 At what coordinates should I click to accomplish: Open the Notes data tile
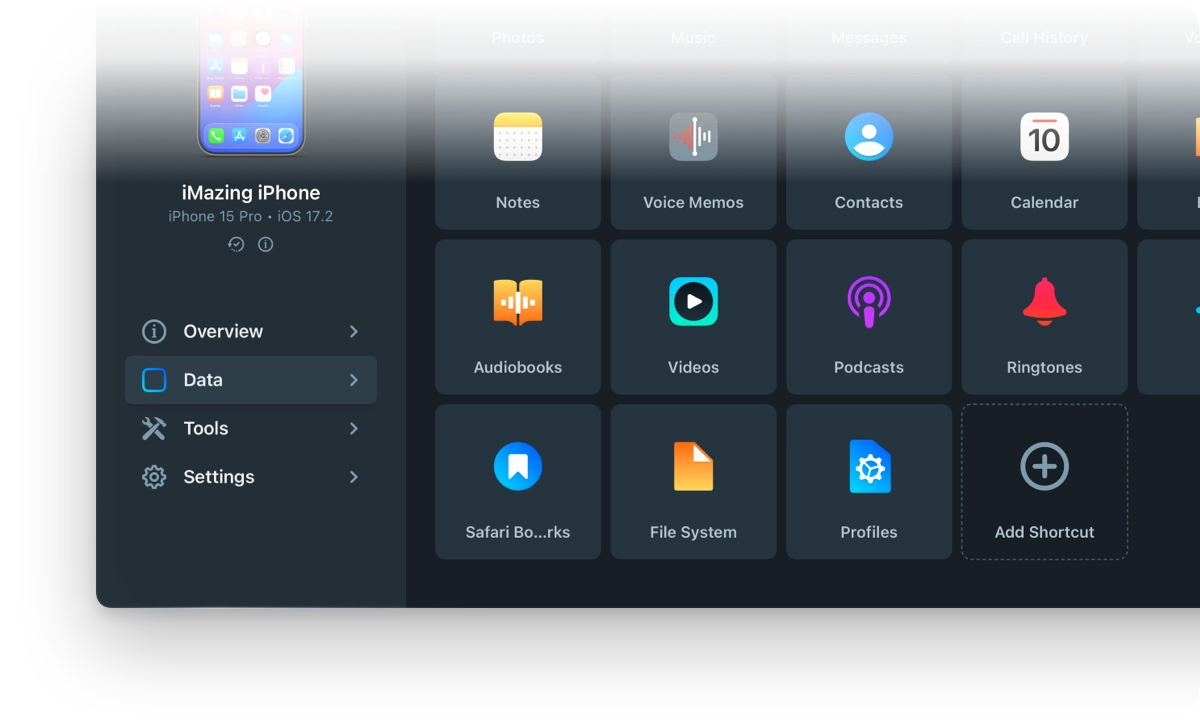coord(517,152)
